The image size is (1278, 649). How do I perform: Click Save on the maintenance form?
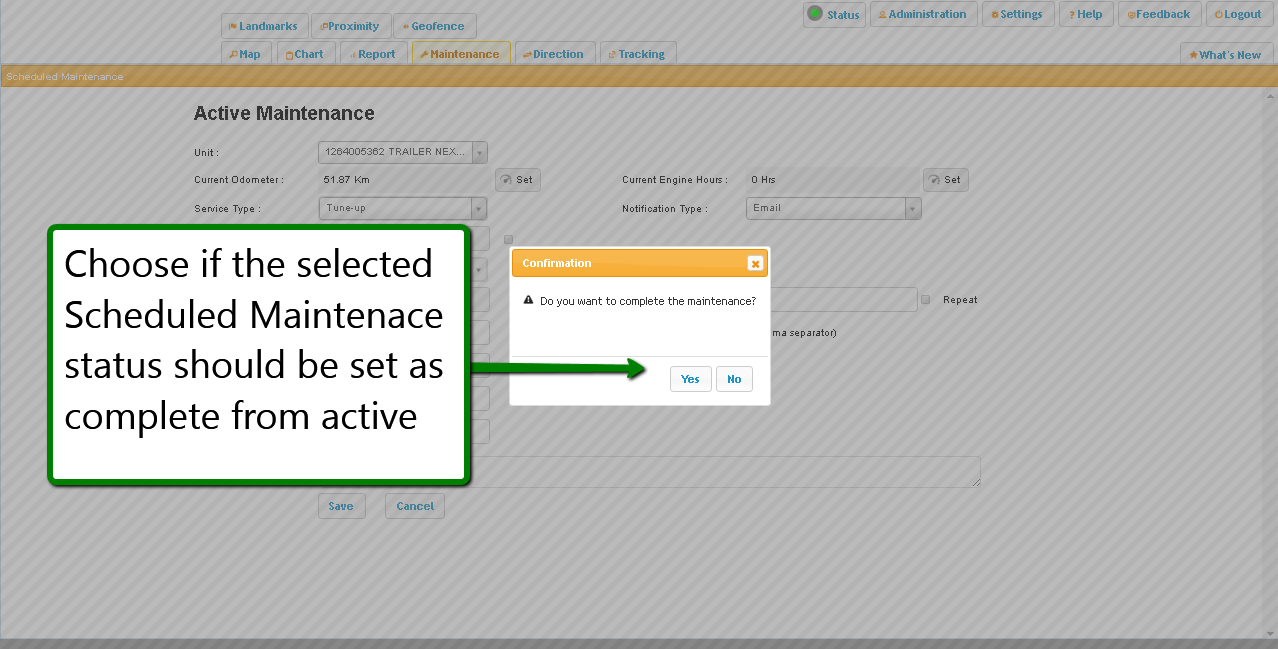[341, 506]
